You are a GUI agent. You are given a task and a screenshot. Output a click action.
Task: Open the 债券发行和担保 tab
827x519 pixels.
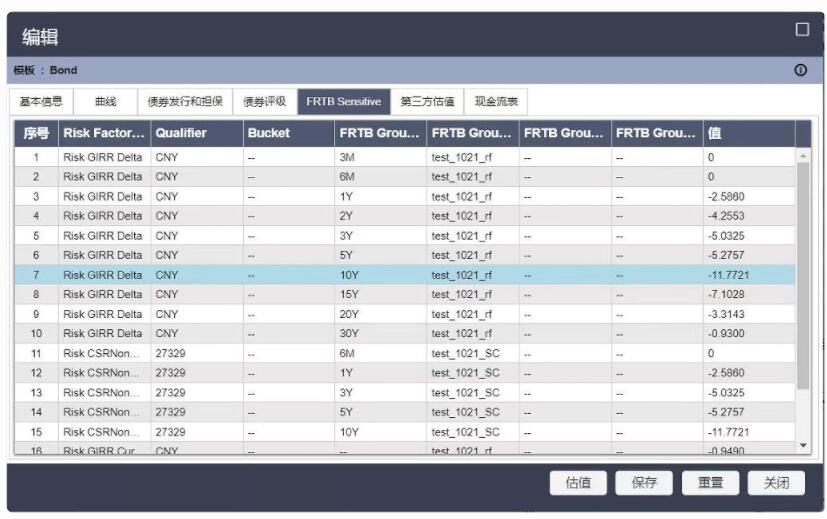(184, 101)
